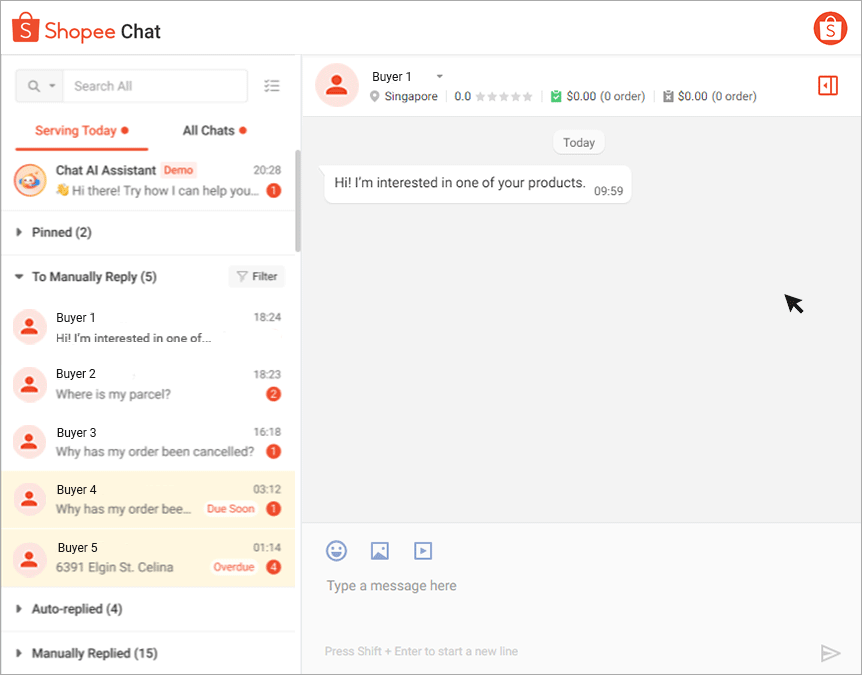Click the Today date label

coord(579,142)
